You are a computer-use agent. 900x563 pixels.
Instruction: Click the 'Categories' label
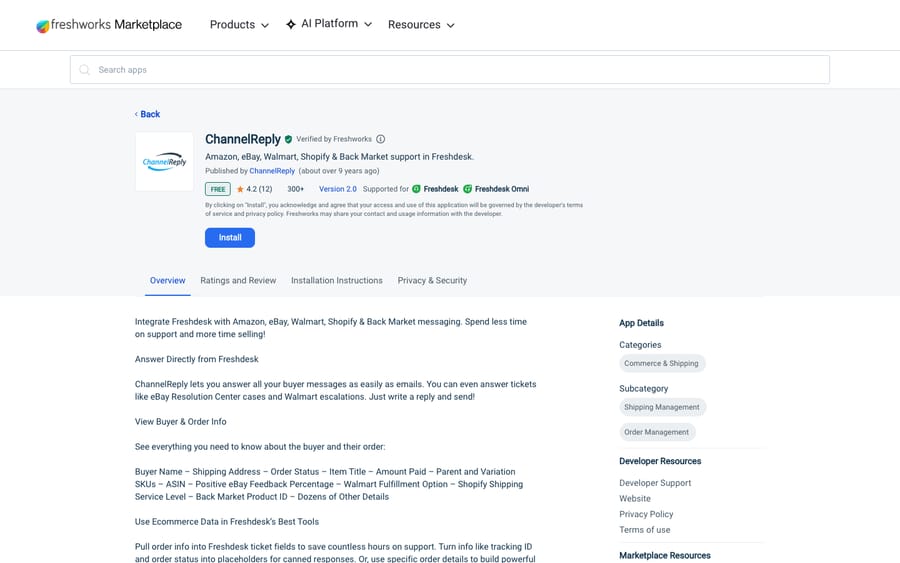pyautogui.click(x=640, y=345)
